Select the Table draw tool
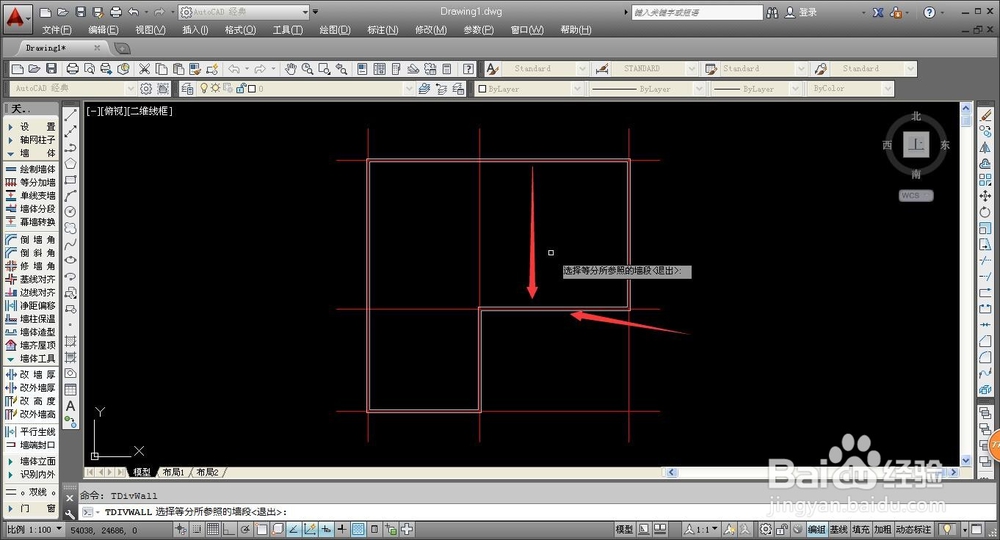 point(71,390)
